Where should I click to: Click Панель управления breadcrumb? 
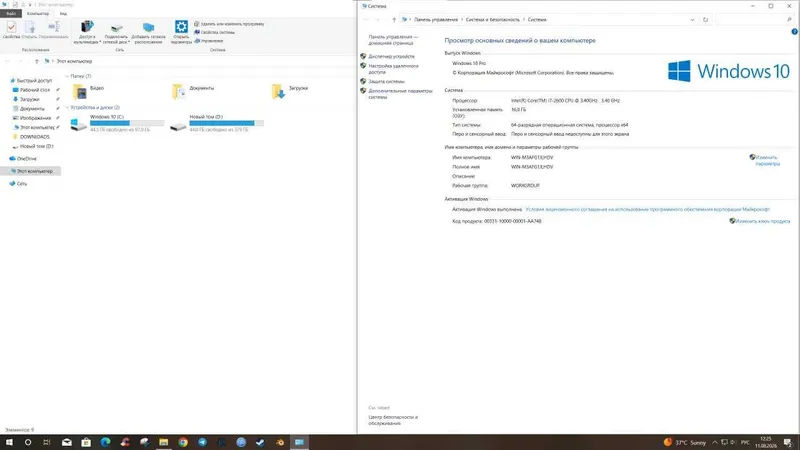(x=436, y=20)
